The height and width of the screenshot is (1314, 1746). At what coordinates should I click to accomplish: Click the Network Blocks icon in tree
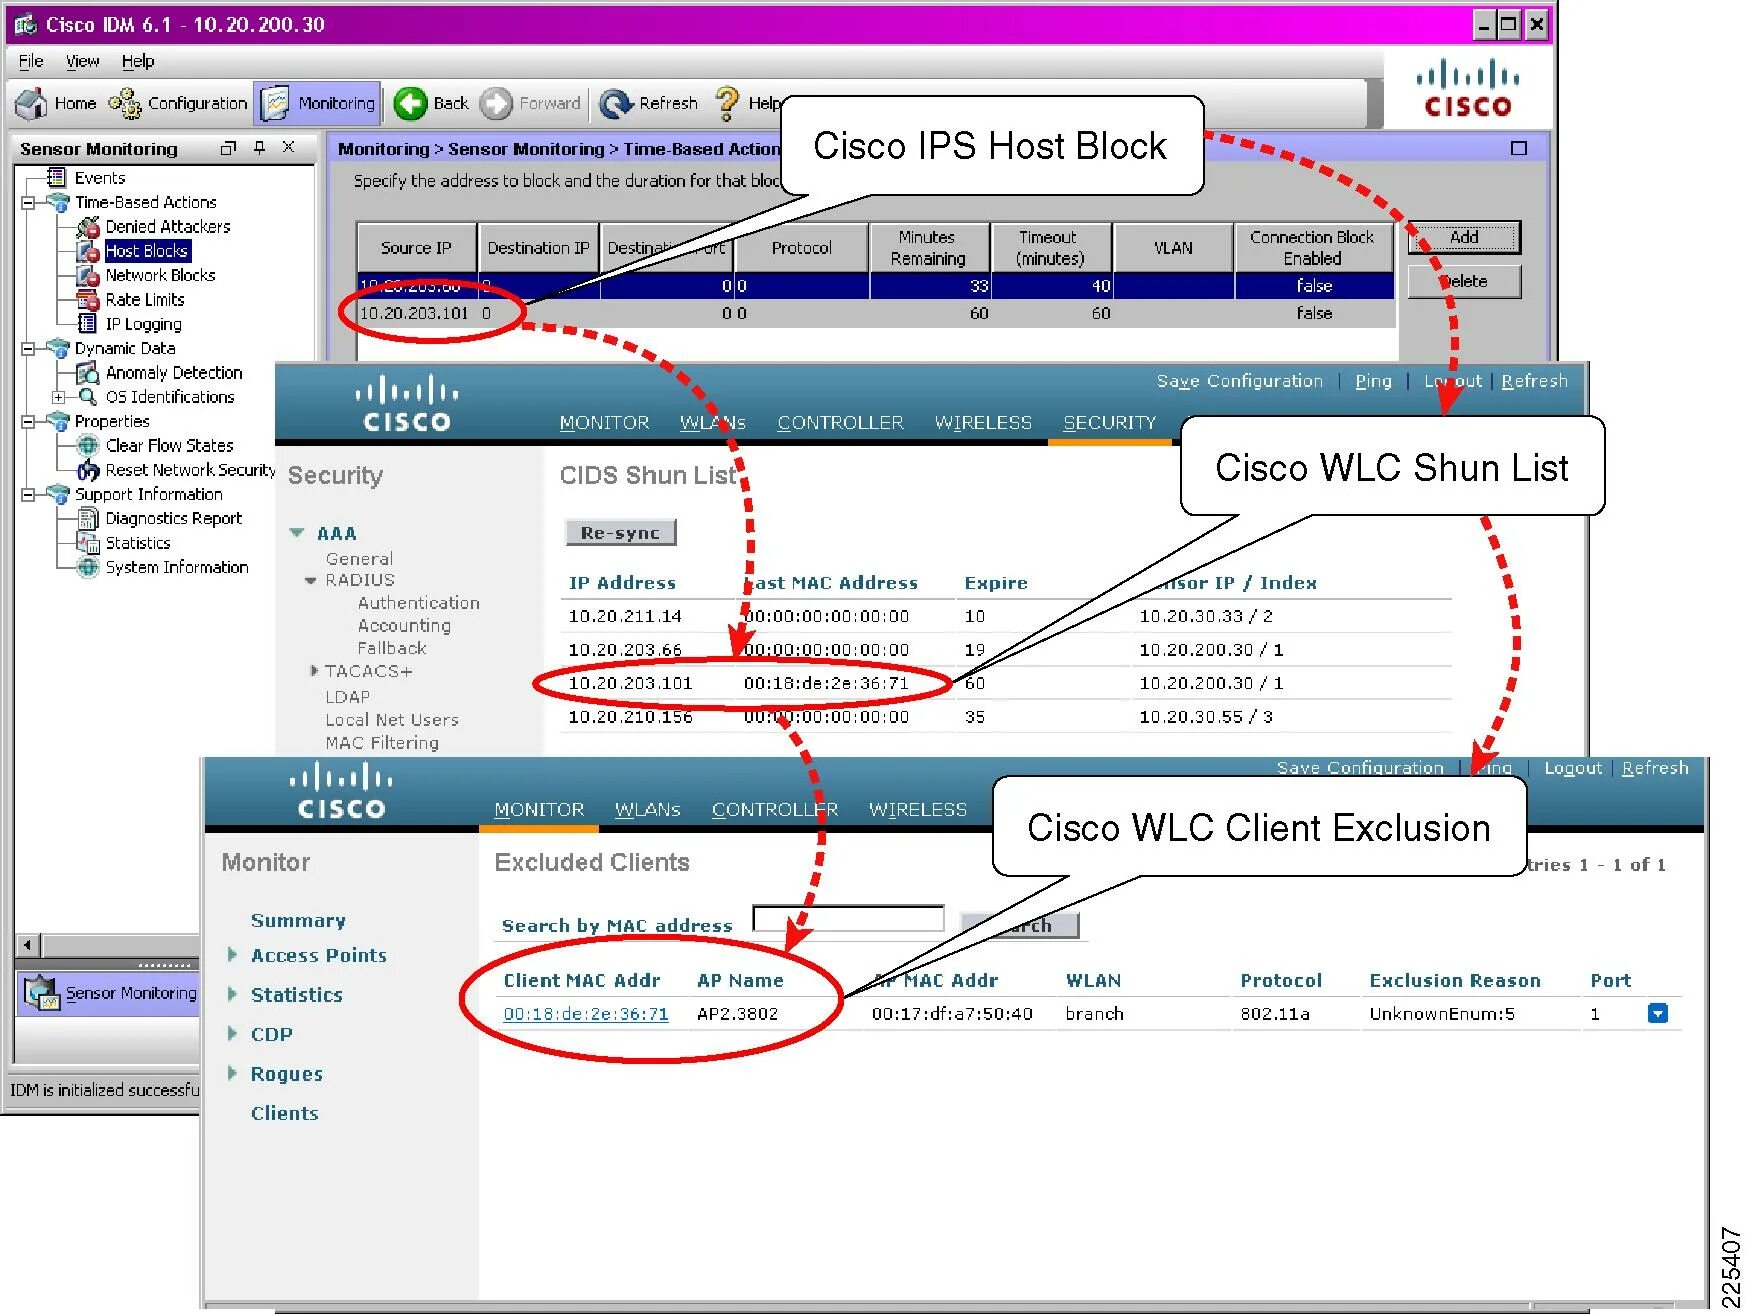click(x=88, y=275)
